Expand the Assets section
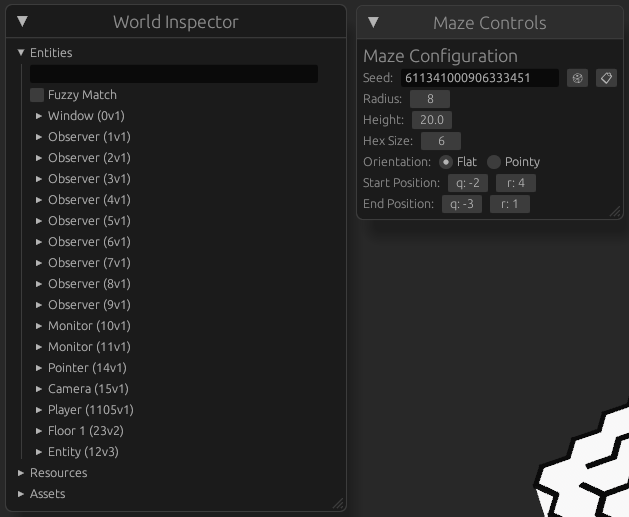This screenshot has width=629, height=517. click(21, 494)
